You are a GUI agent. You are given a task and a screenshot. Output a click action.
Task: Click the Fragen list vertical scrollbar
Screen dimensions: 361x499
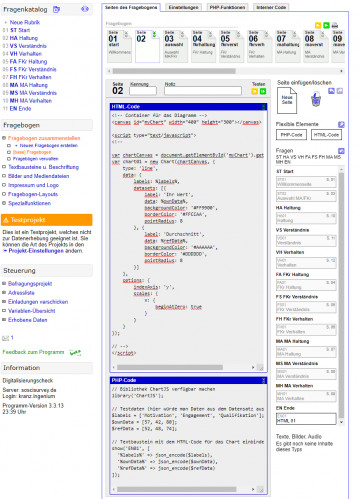[341, 296]
